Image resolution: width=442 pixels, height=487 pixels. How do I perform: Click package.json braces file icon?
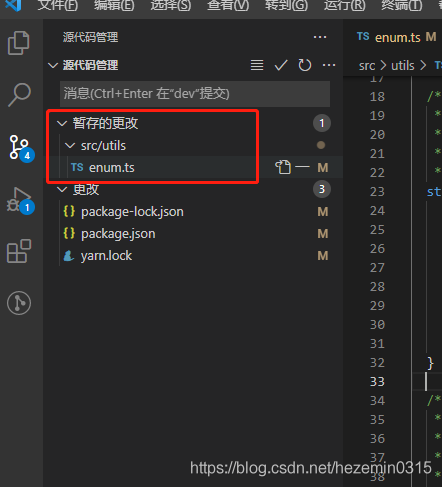click(x=69, y=233)
